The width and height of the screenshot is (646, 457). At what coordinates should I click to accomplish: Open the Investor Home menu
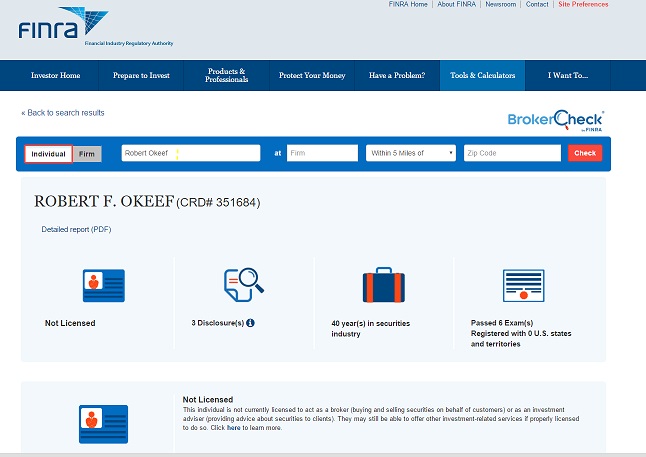pyautogui.click(x=56, y=75)
